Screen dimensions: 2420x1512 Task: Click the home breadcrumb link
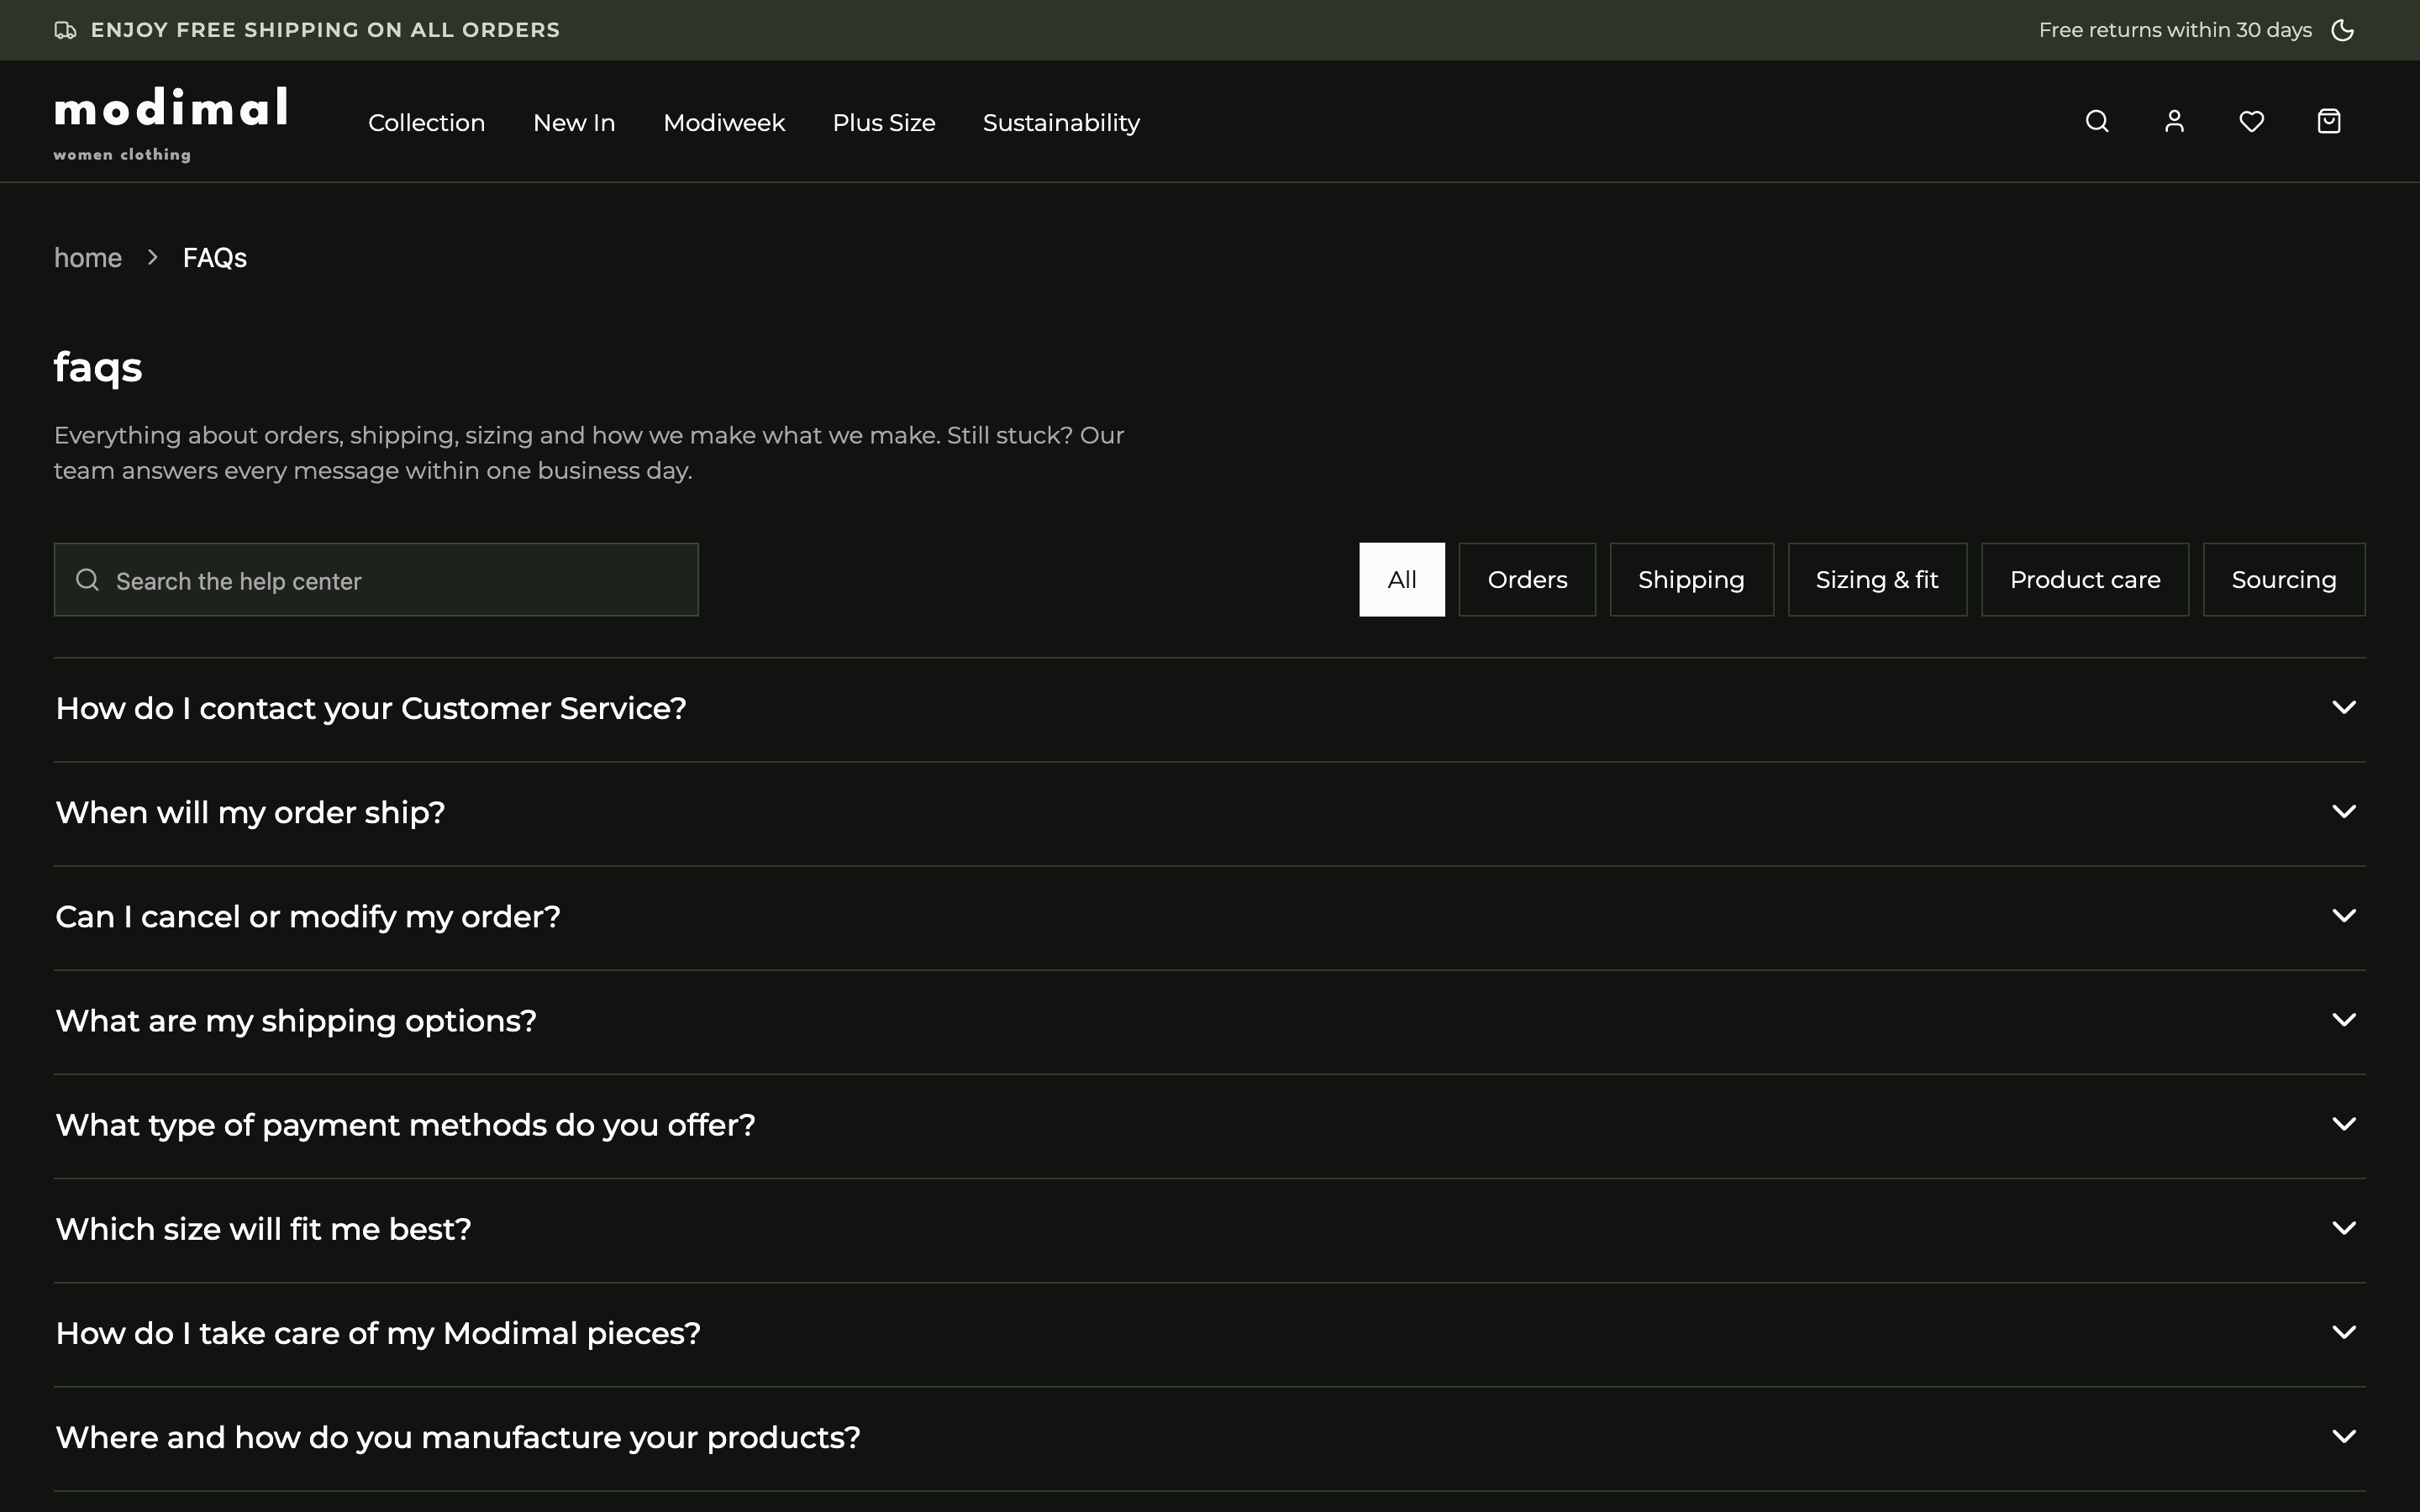(x=88, y=258)
